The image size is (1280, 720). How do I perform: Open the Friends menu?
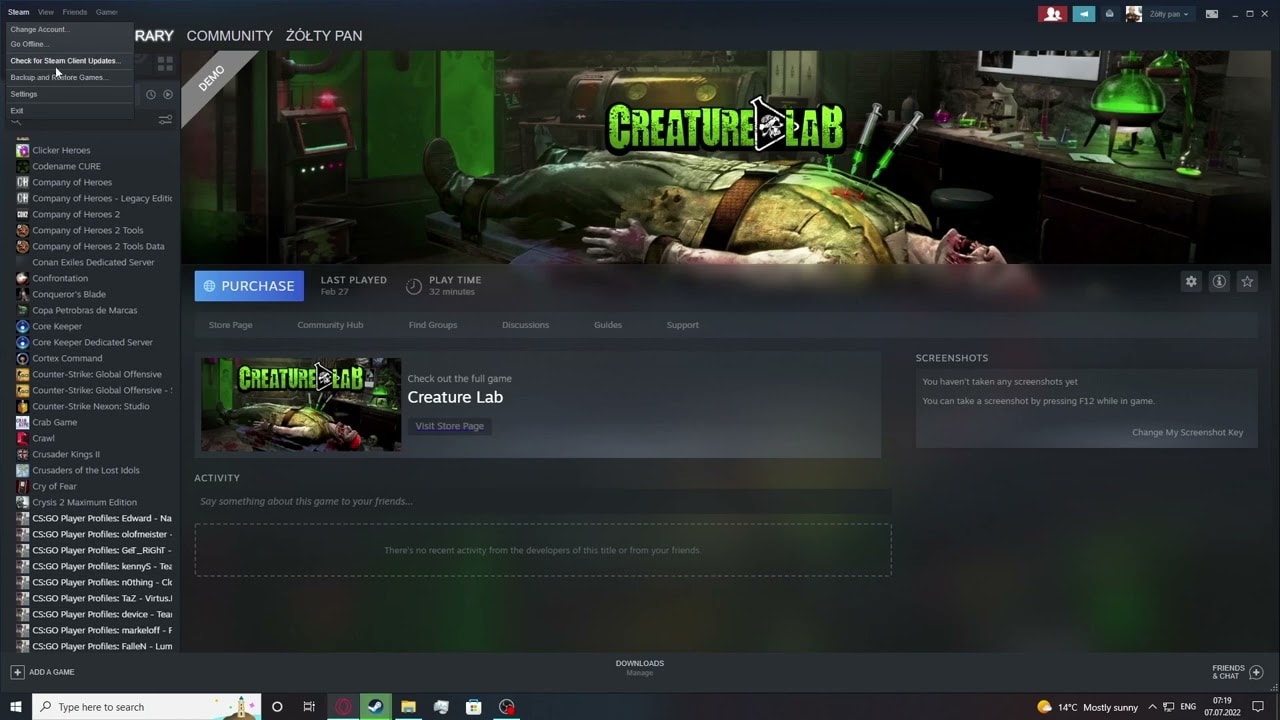[75, 12]
